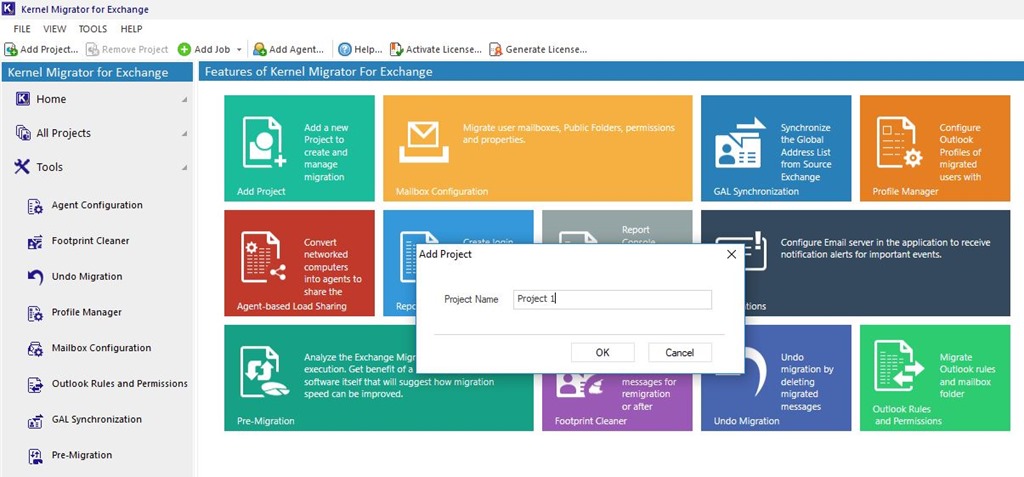This screenshot has height=477, width=1024.
Task: Click the Activate License toolbar icon
Action: [396, 50]
